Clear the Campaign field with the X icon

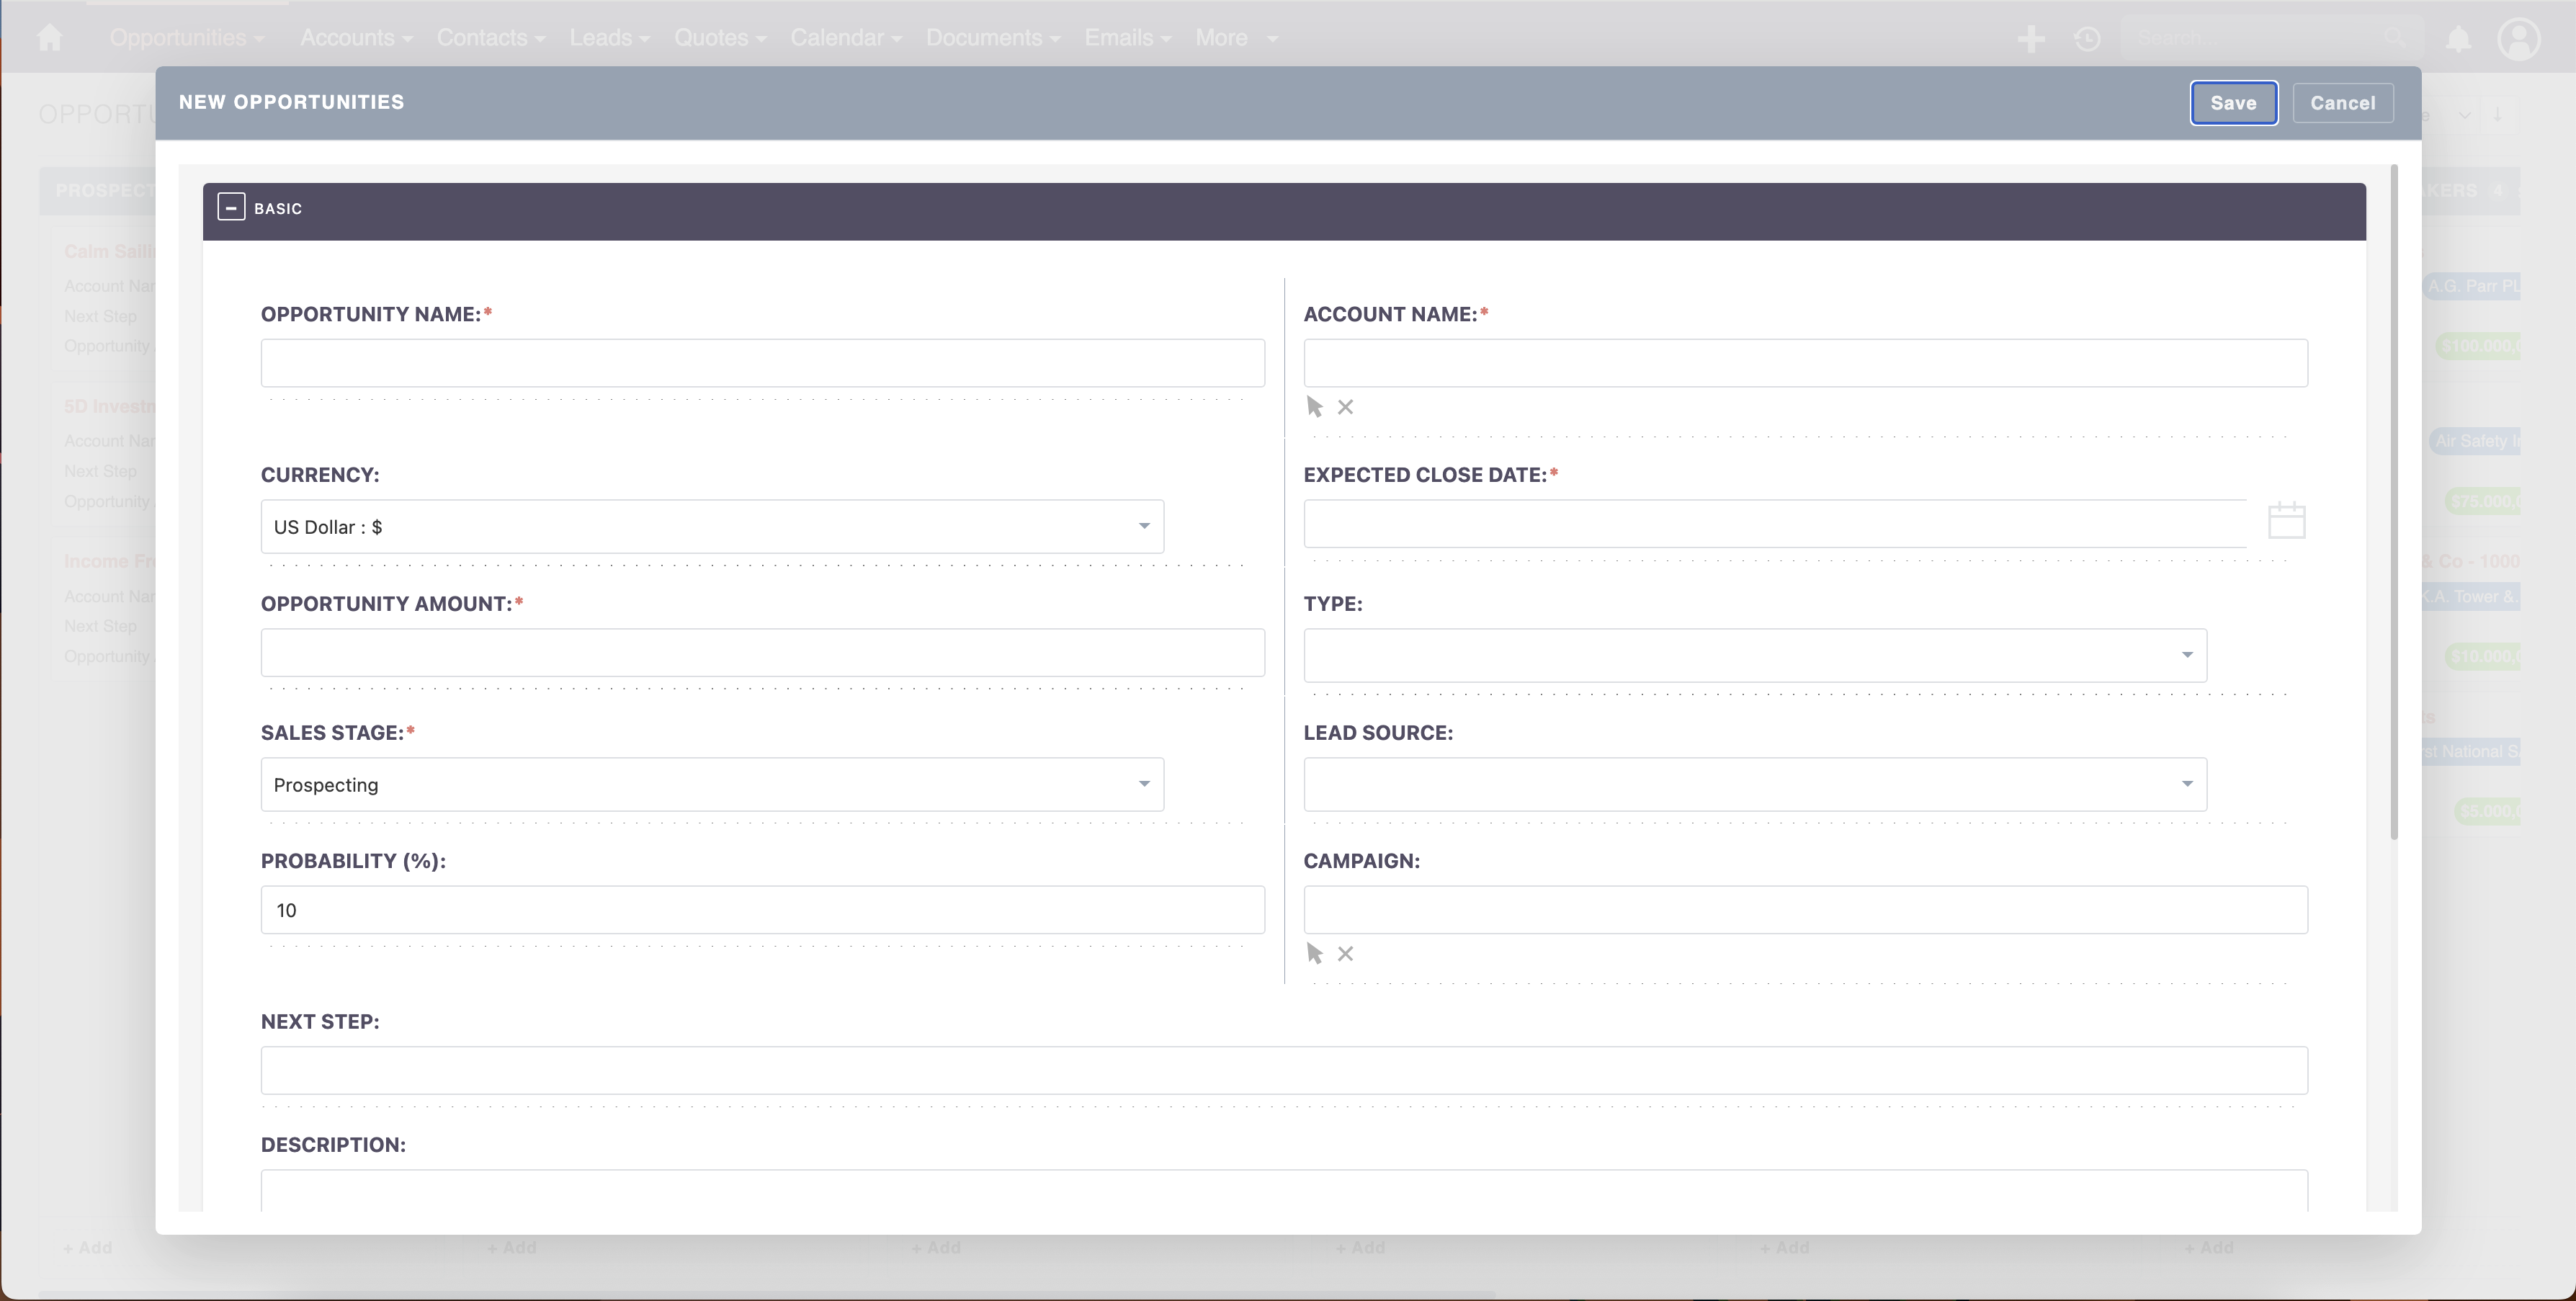point(1346,954)
